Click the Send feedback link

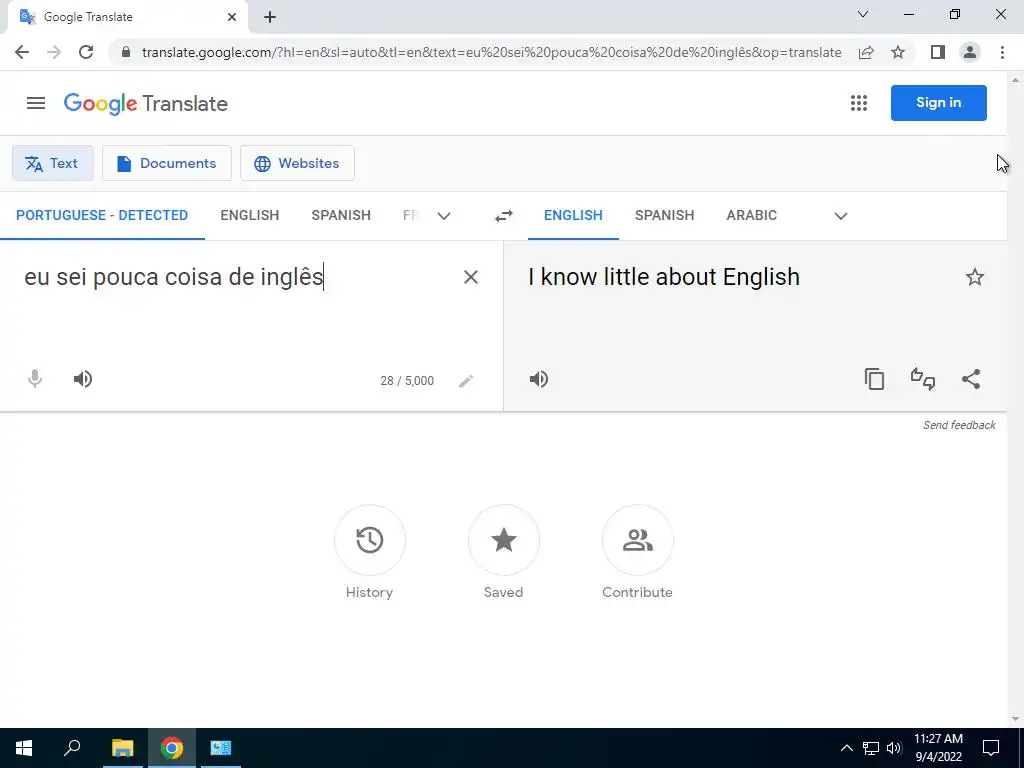[959, 425]
